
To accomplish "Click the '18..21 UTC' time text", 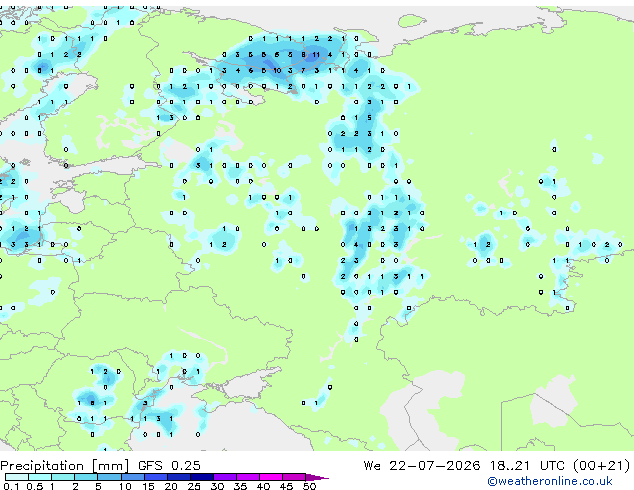I will click(x=529, y=466).
